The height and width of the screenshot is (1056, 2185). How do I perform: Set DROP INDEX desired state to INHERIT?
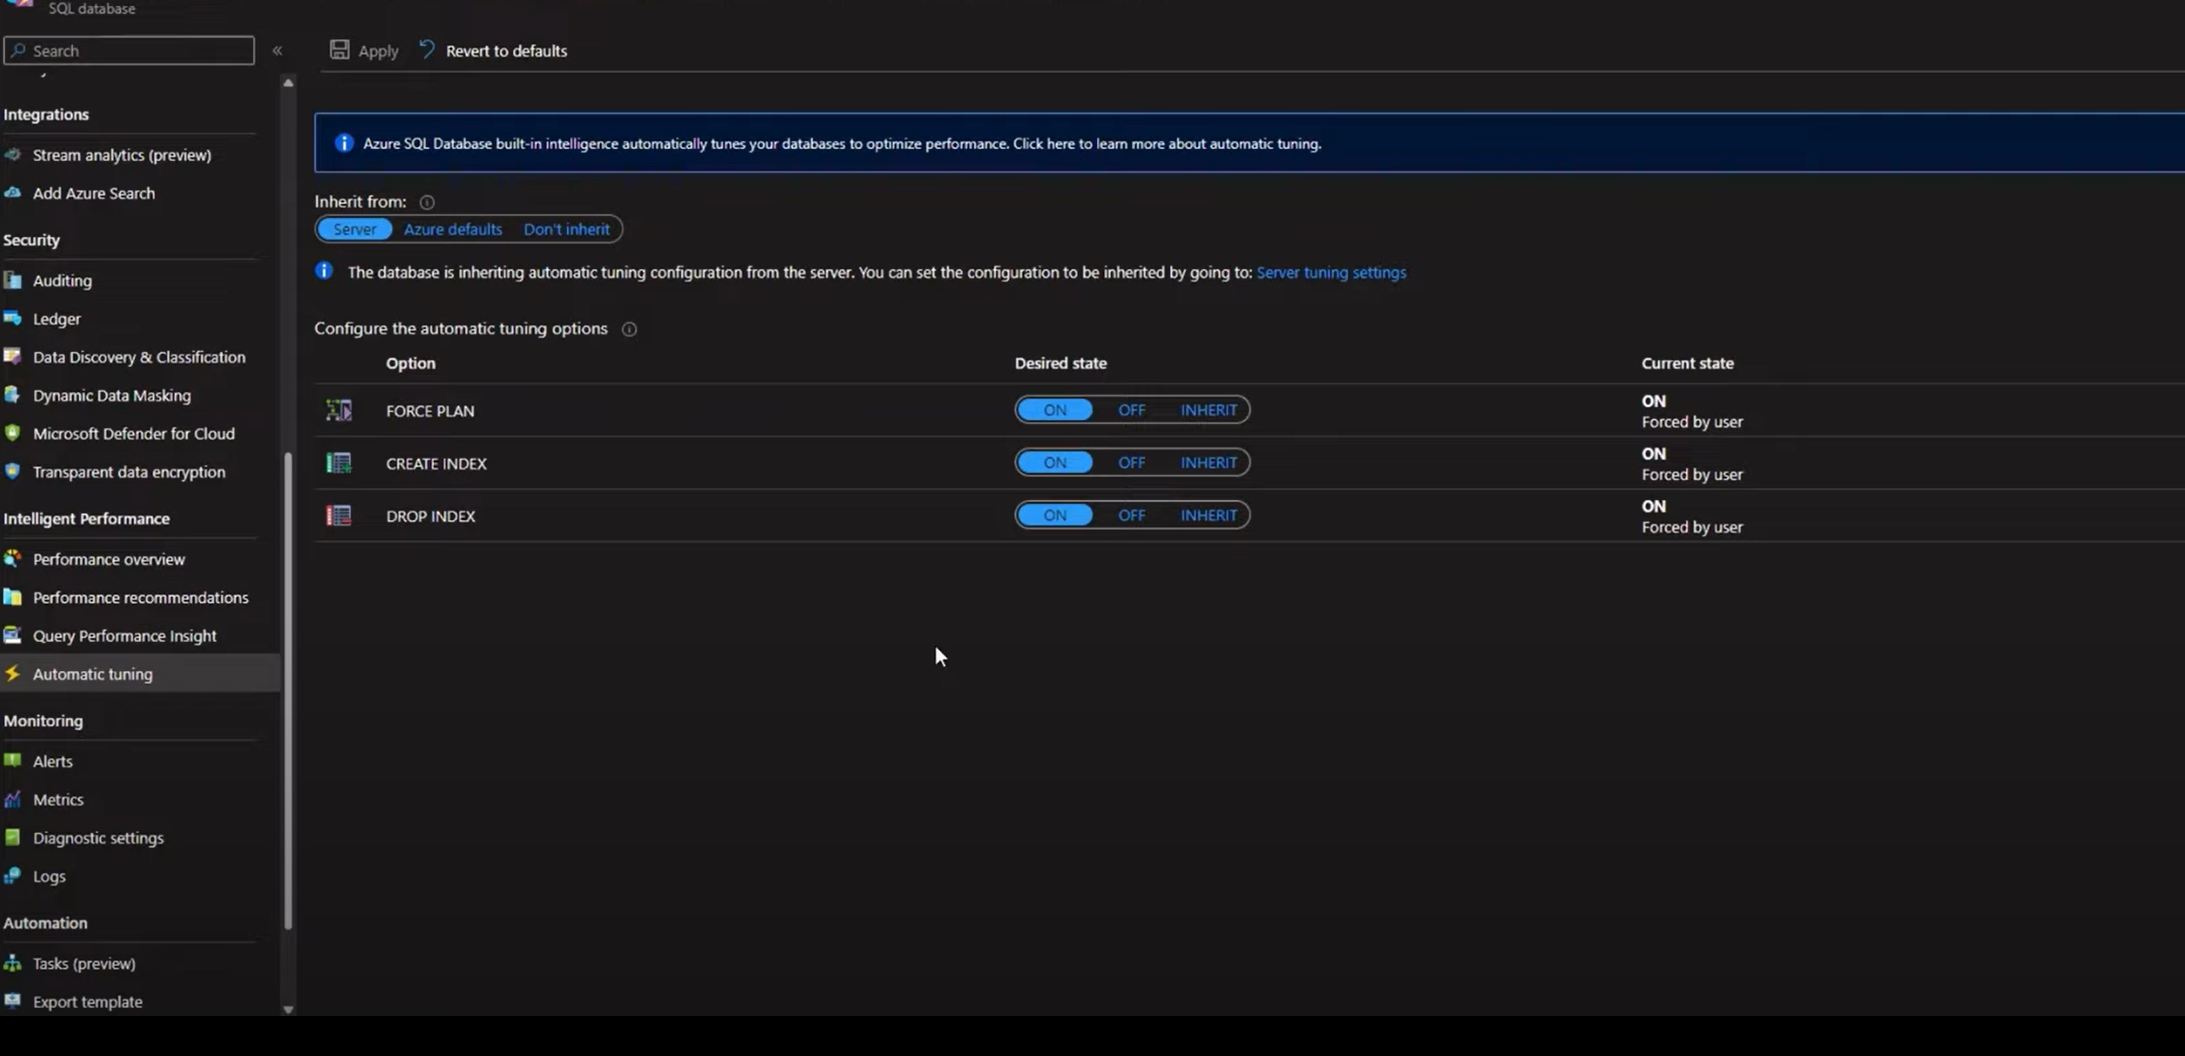pyautogui.click(x=1208, y=515)
